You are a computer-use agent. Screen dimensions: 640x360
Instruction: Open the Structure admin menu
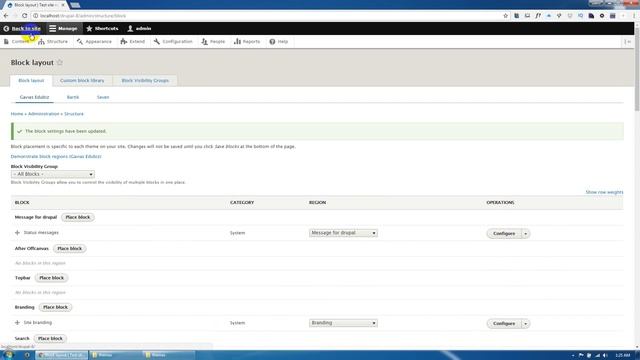53,42
